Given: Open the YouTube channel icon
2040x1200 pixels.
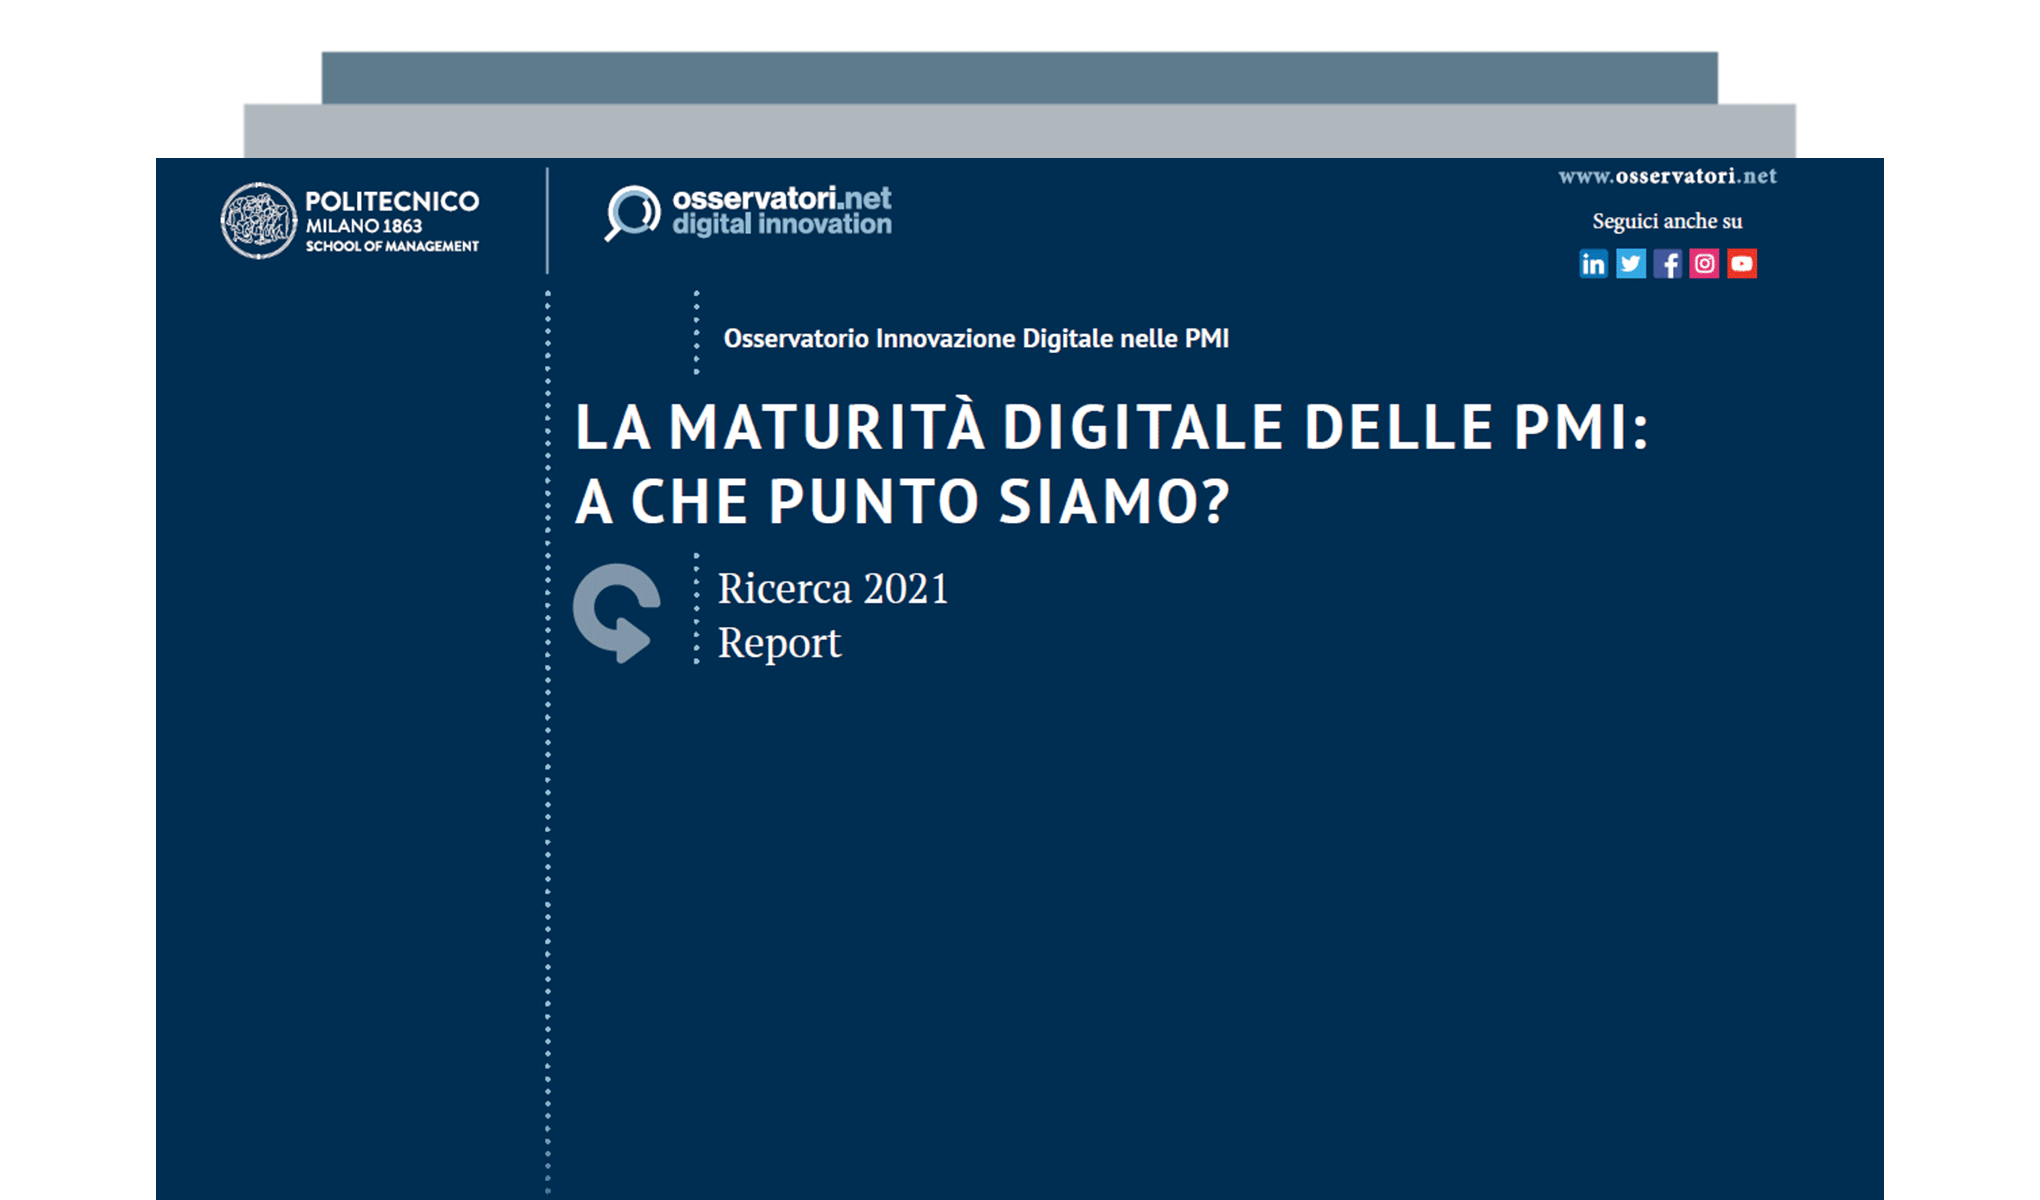Looking at the screenshot, I should click(1742, 264).
